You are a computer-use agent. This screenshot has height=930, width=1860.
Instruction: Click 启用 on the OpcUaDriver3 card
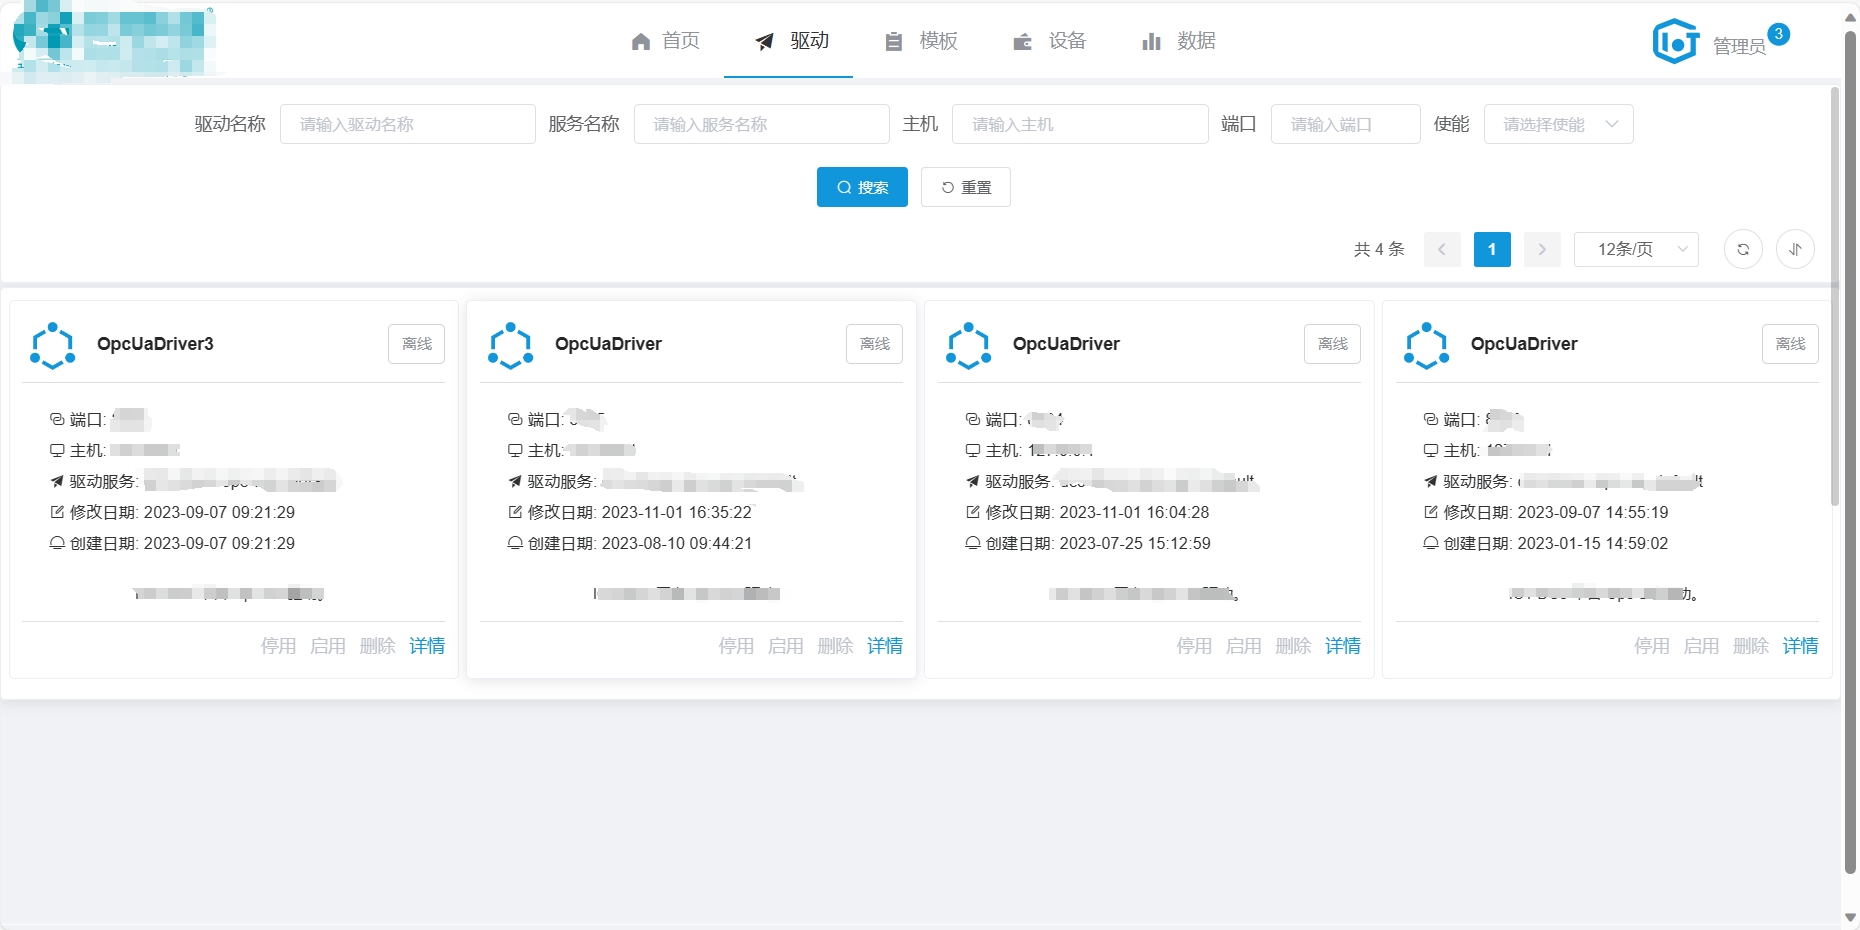(x=328, y=646)
